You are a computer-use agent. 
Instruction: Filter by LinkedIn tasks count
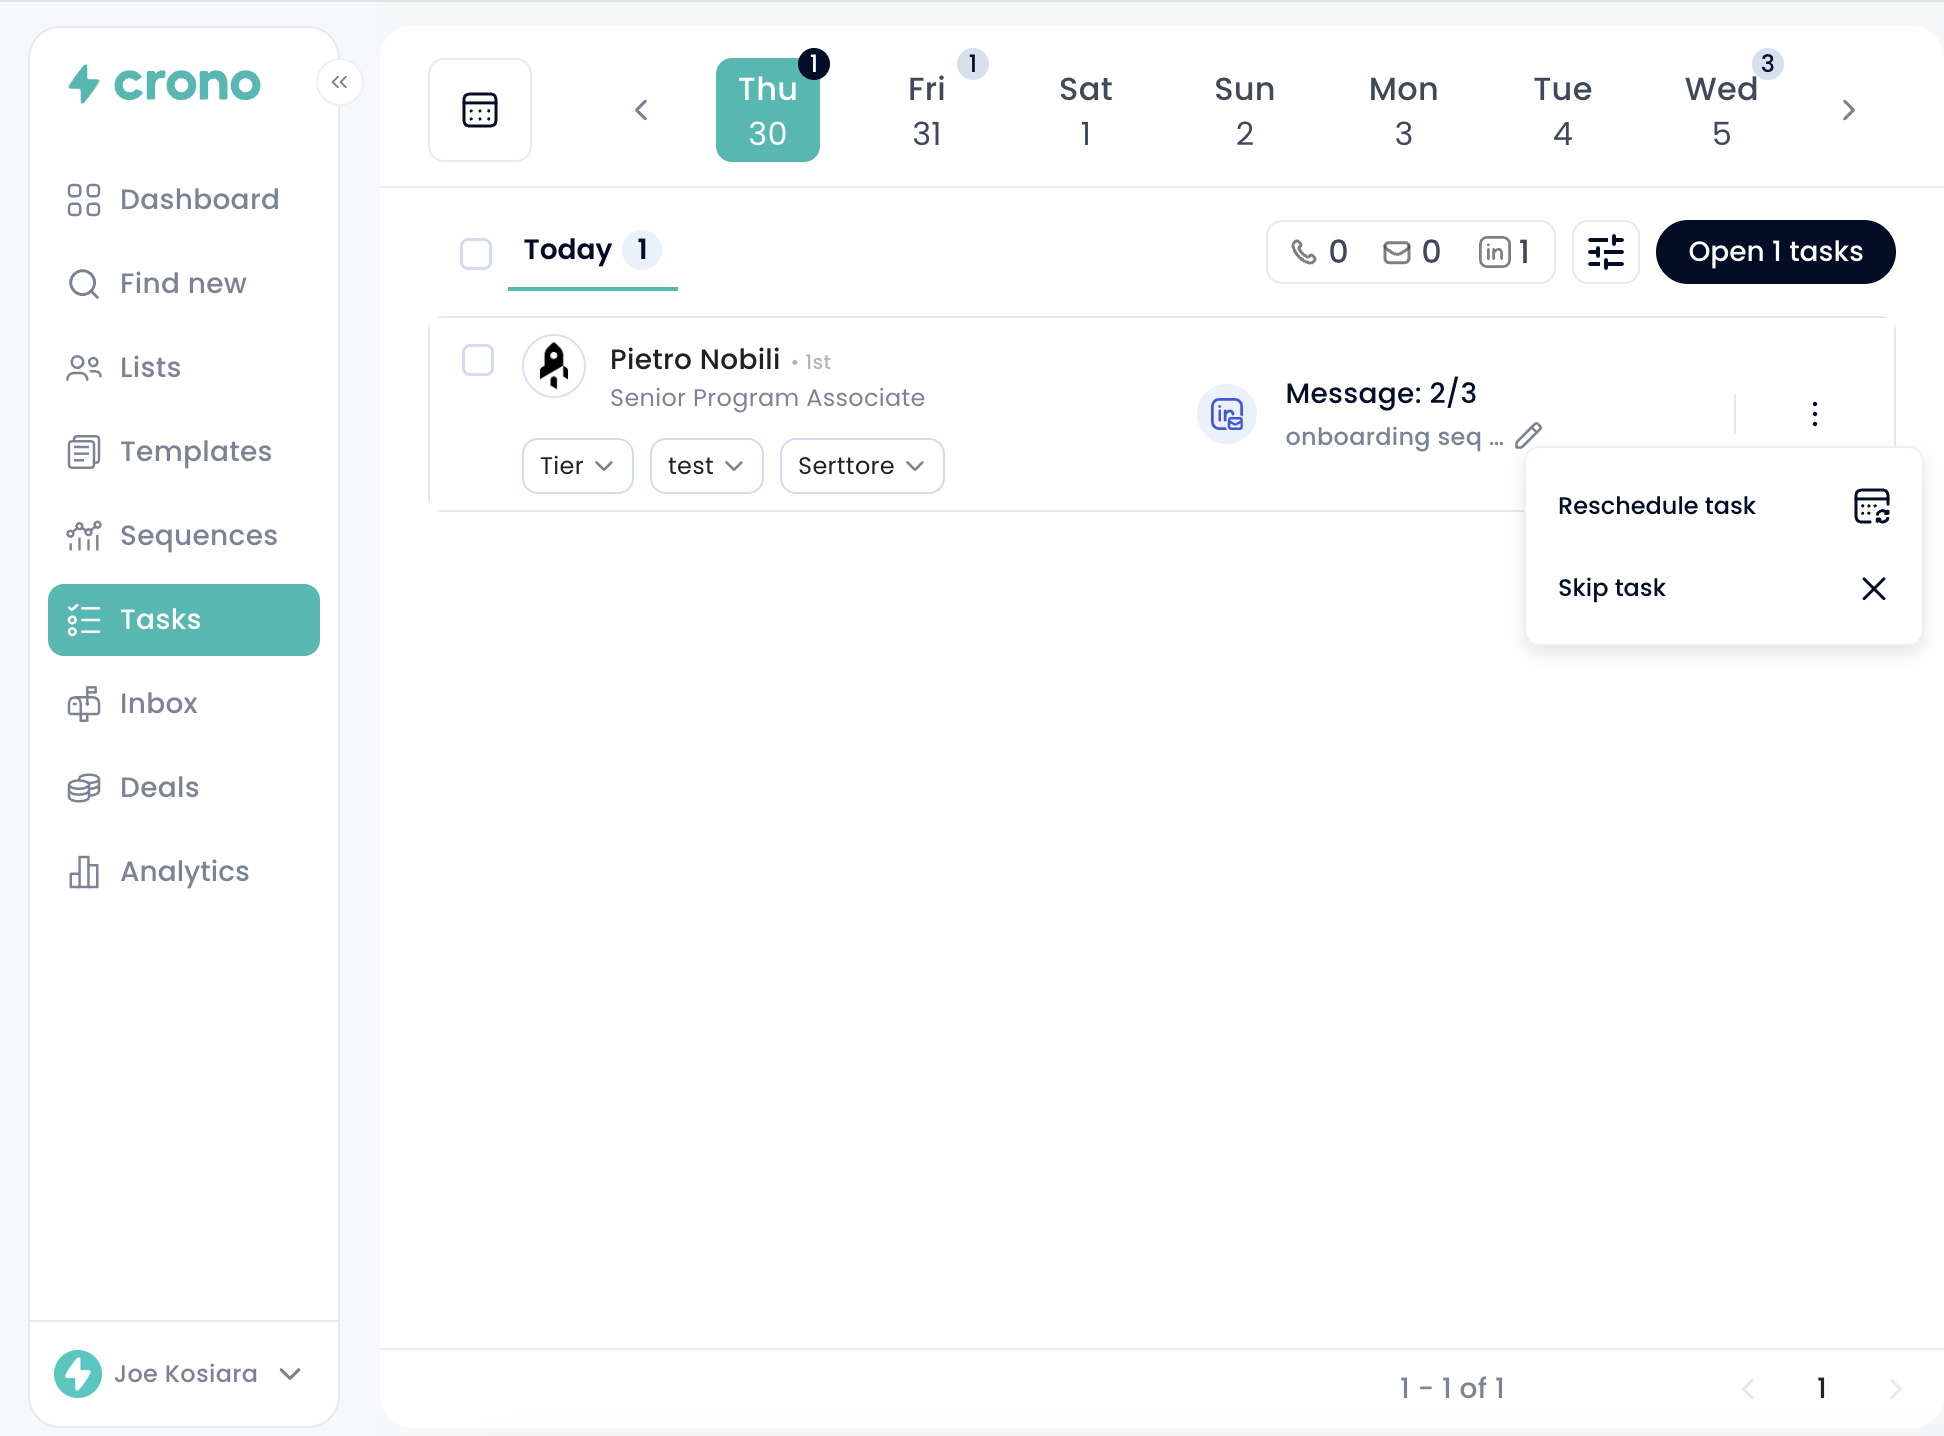pos(1504,252)
